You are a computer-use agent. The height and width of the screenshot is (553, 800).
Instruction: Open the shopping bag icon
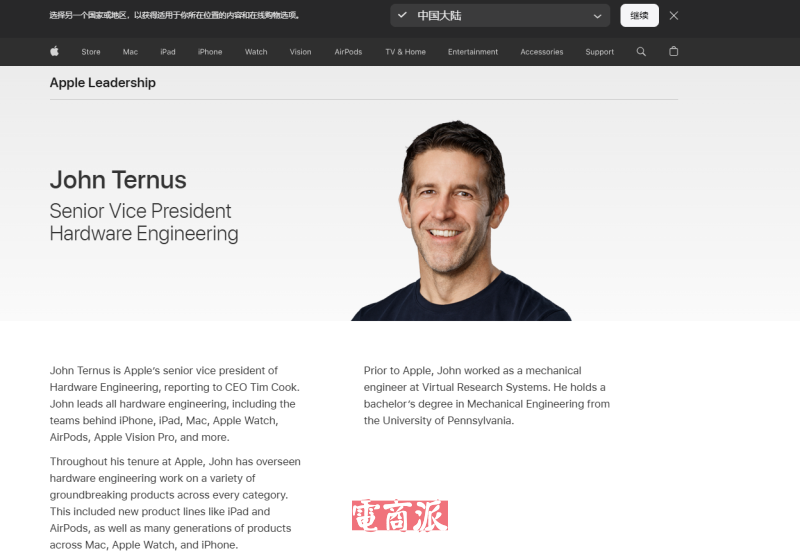pyautogui.click(x=673, y=52)
